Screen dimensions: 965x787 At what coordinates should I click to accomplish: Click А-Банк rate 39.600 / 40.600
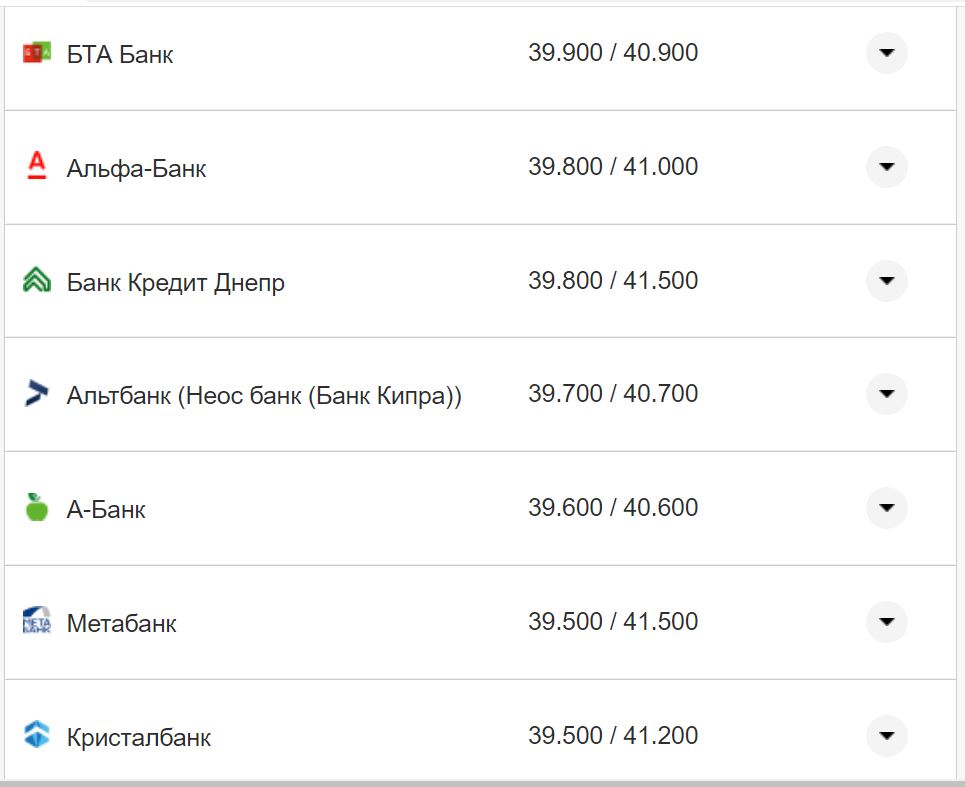click(612, 508)
